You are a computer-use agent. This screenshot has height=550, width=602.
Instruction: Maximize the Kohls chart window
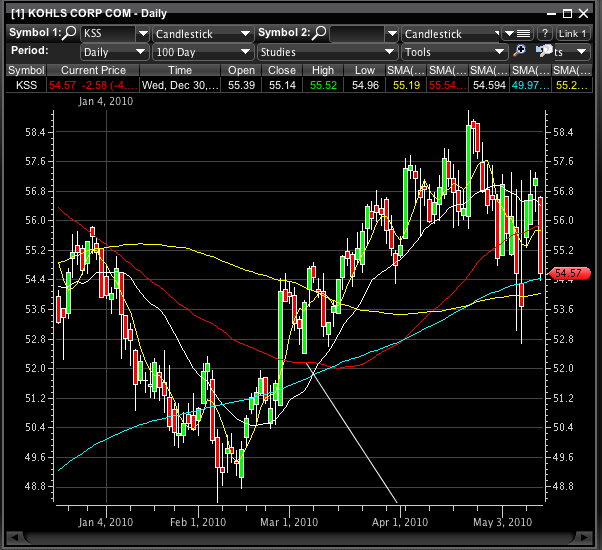coord(567,11)
